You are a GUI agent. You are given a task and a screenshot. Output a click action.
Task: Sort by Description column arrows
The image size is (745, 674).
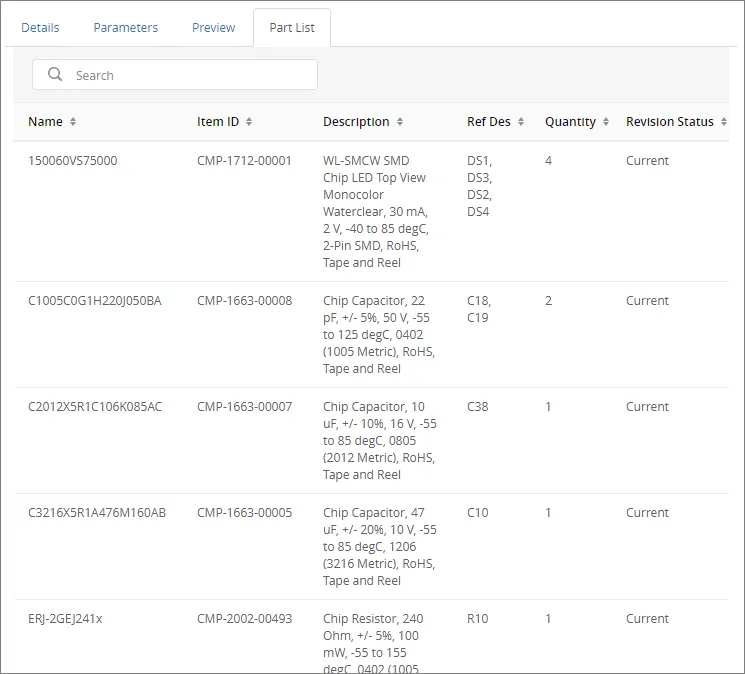click(x=400, y=122)
